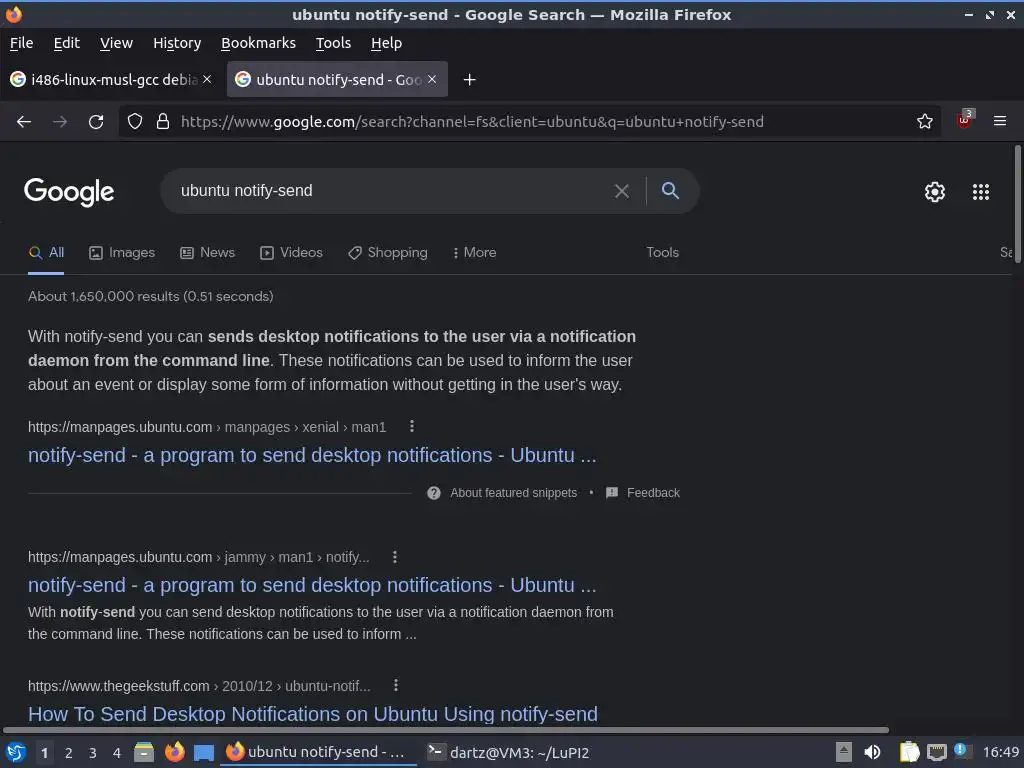Open the volume control tray icon

point(872,752)
